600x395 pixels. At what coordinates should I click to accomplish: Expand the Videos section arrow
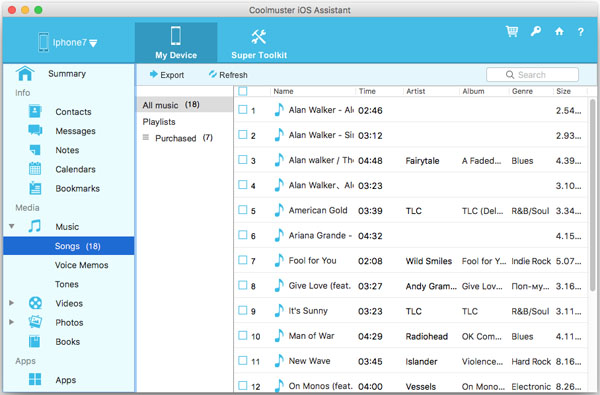11,303
